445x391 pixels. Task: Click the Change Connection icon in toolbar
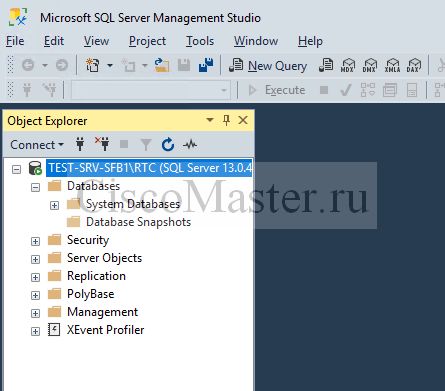pyautogui.click(x=49, y=90)
